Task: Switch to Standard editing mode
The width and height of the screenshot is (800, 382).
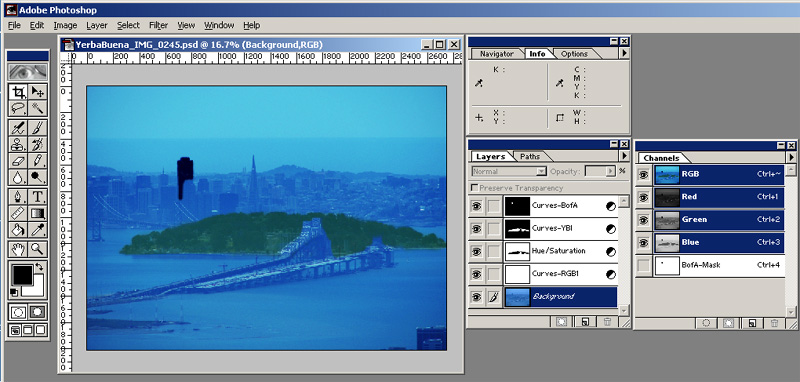Action: [19, 312]
